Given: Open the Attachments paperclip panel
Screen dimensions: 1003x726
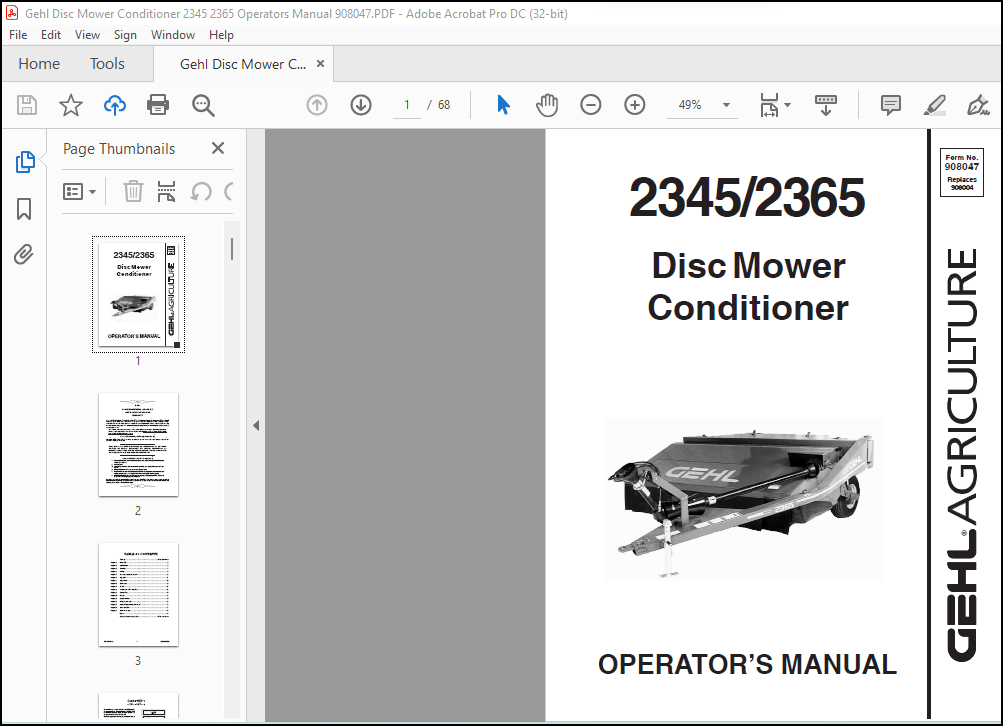Looking at the screenshot, I should tap(24, 255).
